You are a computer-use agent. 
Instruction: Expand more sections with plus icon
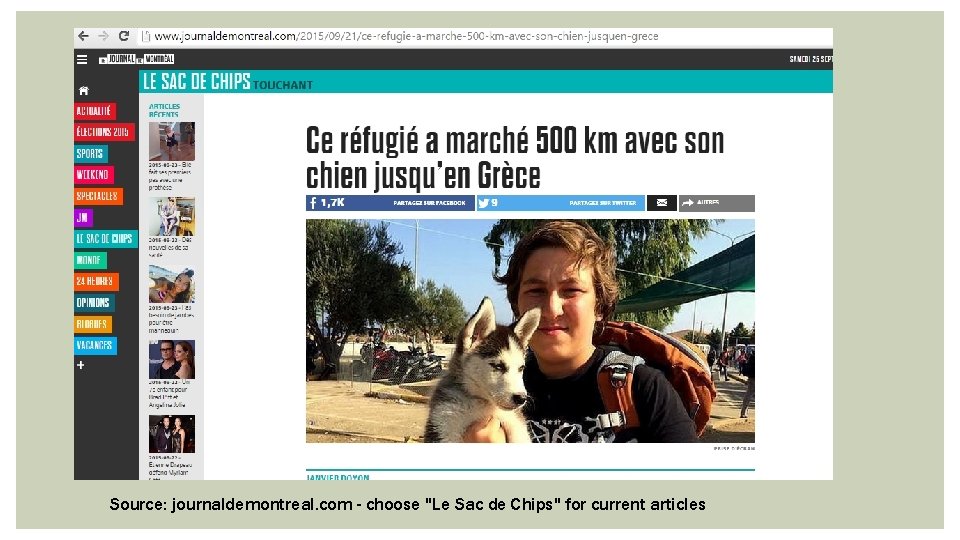[81, 365]
